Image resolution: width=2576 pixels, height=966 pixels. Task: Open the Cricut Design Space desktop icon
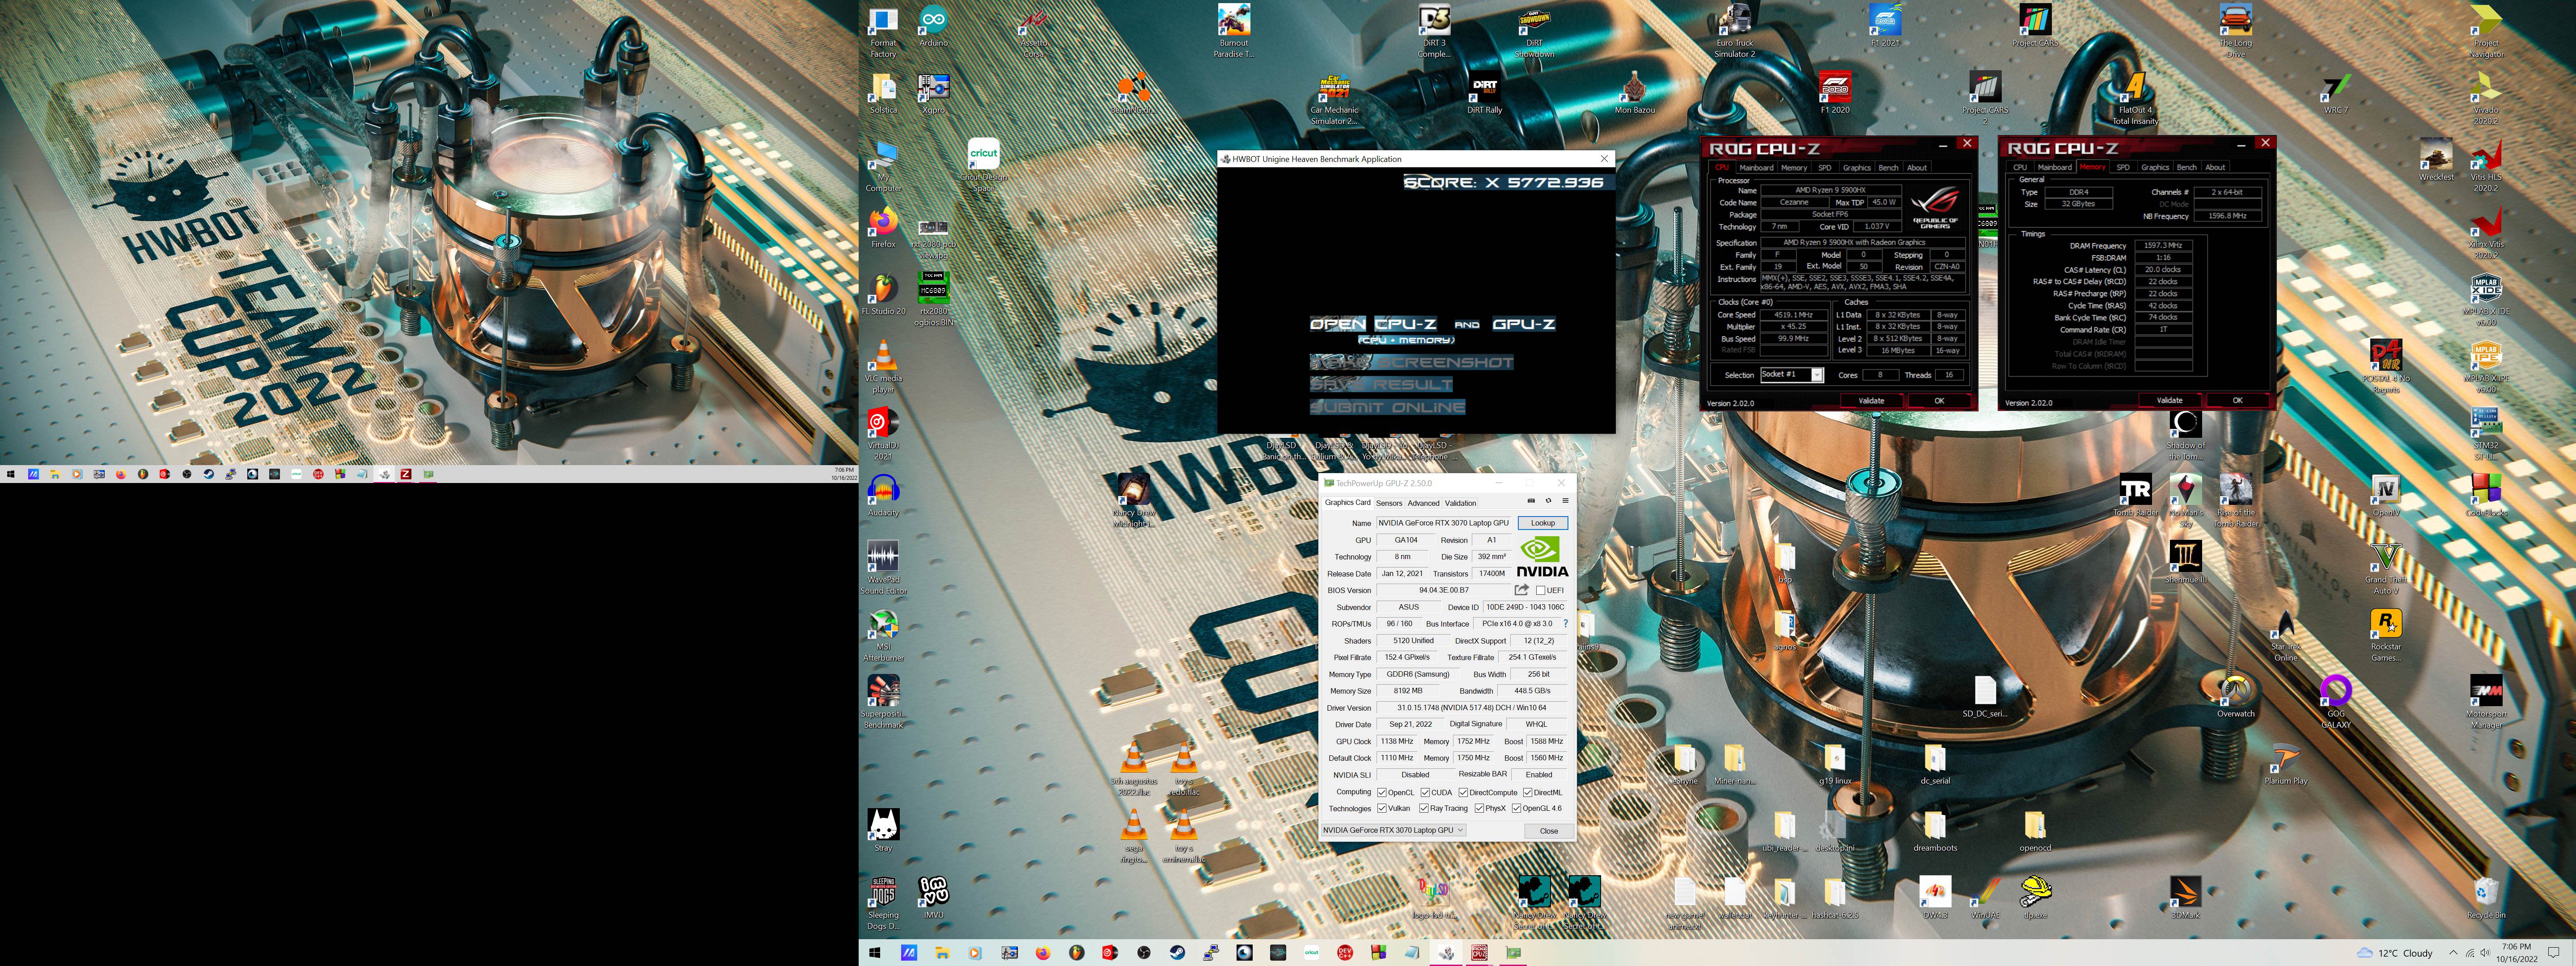point(984,167)
